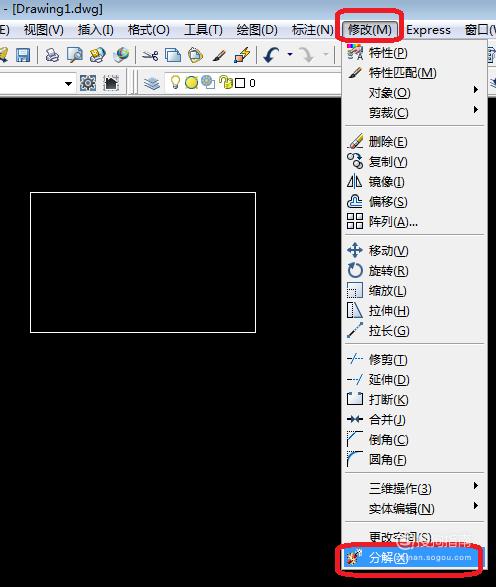Click the Save floppy disk icon

23,55
